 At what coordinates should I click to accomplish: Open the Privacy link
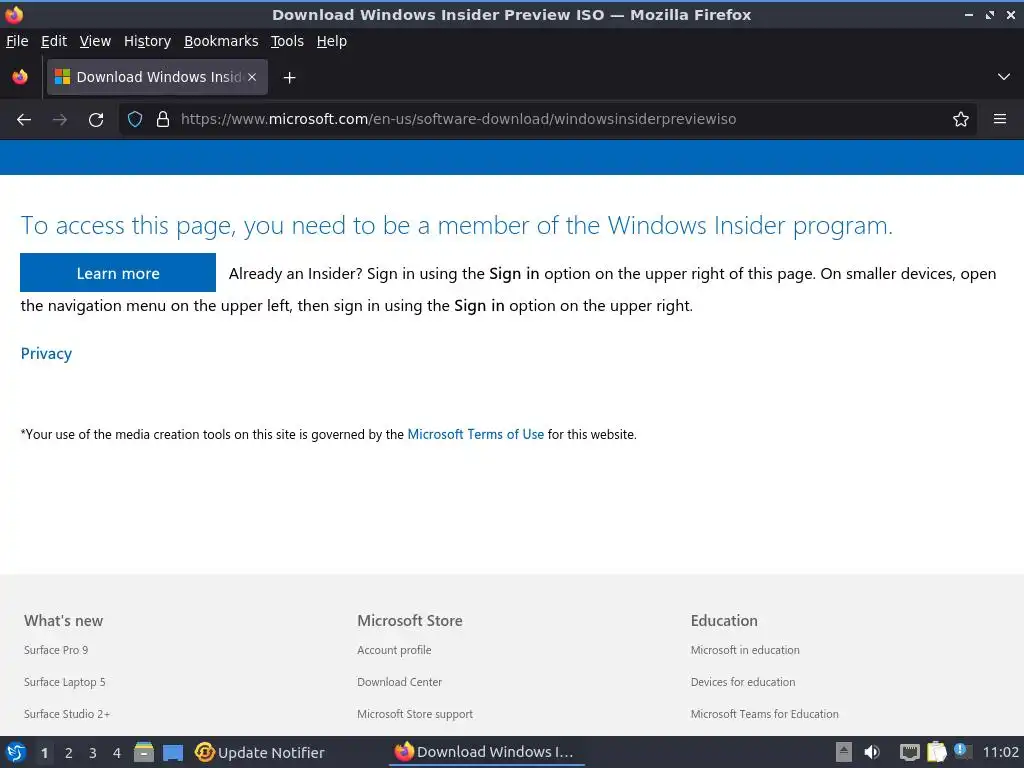click(46, 353)
